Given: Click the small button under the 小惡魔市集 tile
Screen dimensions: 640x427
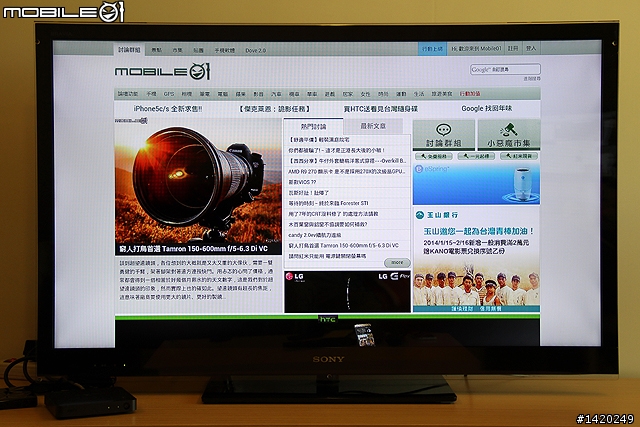Looking at the screenshot, I should pyautogui.click(x=519, y=156).
